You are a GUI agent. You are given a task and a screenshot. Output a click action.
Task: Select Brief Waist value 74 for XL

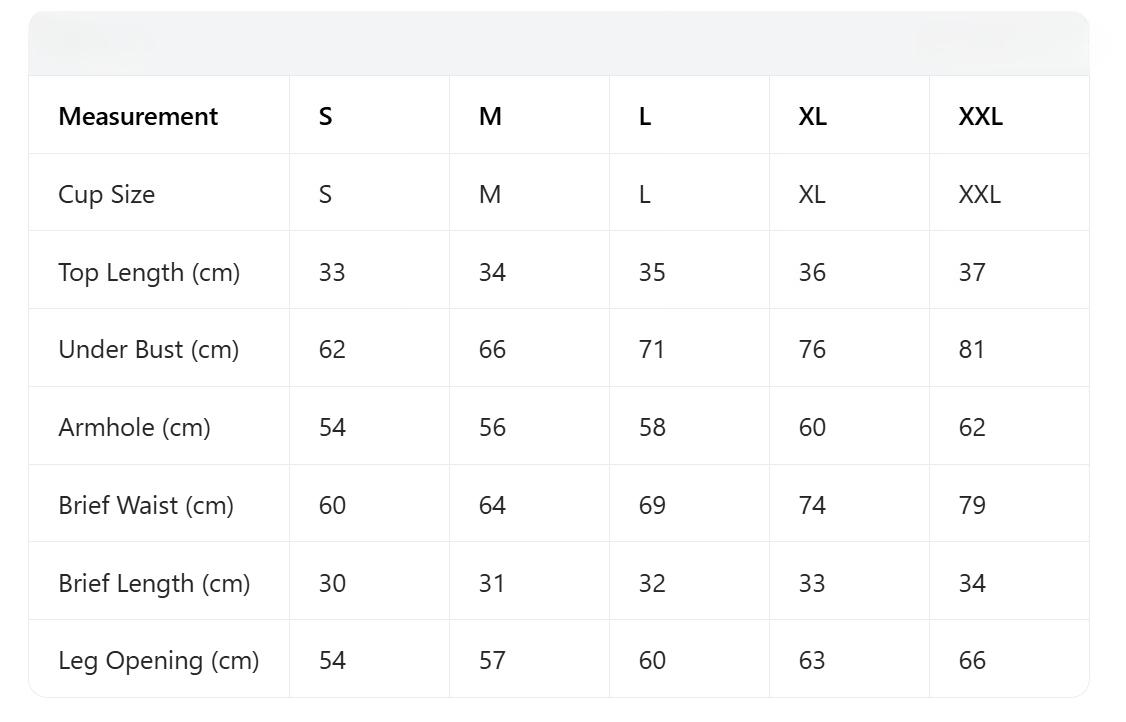pyautogui.click(x=812, y=505)
